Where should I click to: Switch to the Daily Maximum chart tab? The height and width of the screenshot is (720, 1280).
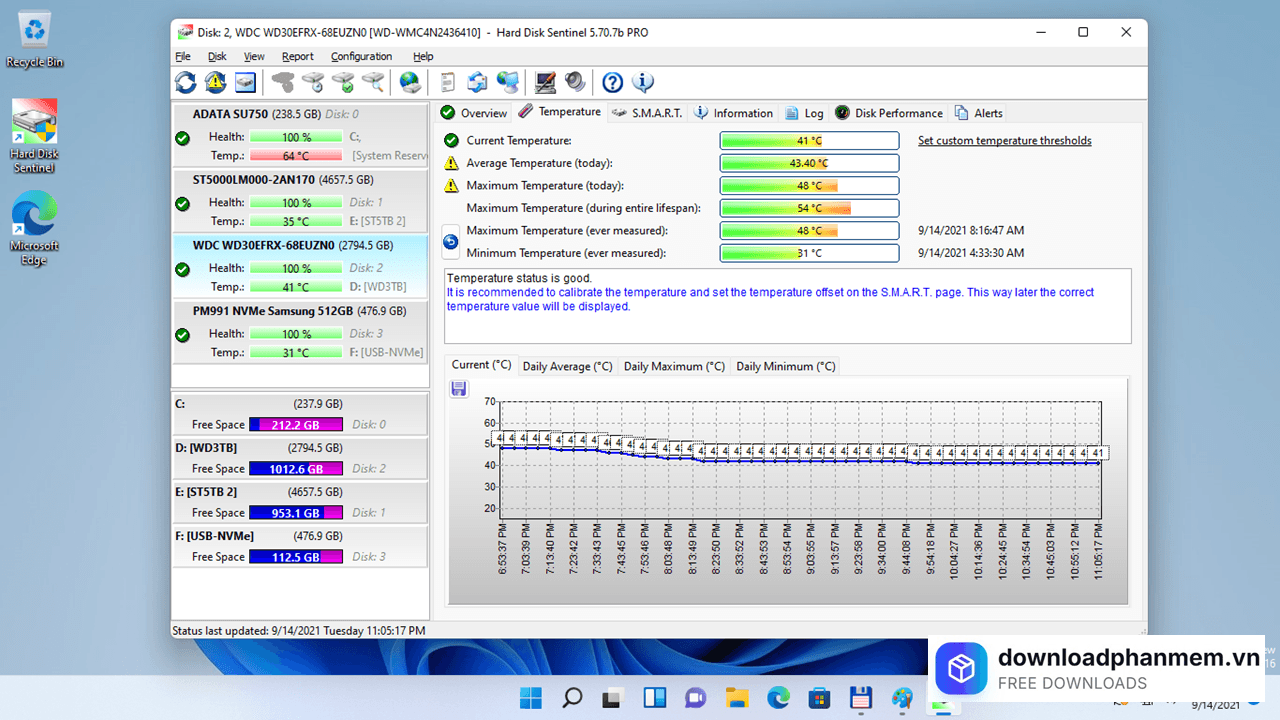[x=673, y=366]
